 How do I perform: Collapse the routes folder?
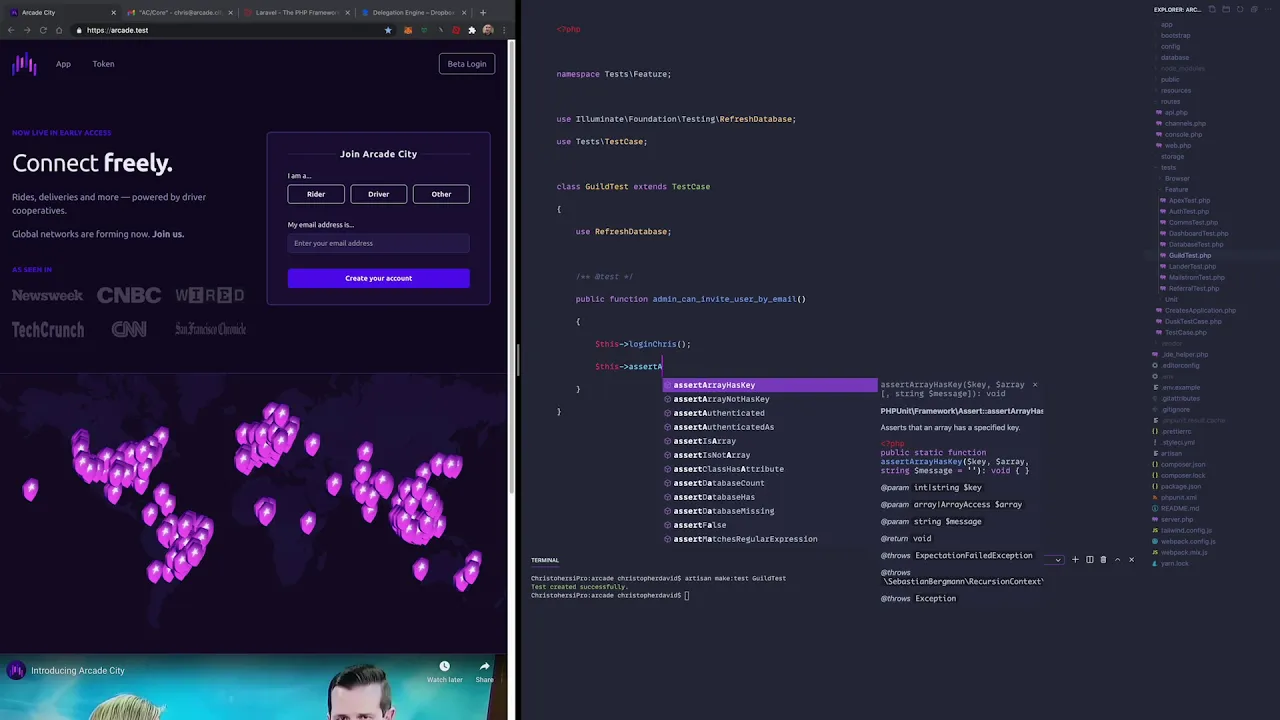coord(1170,101)
